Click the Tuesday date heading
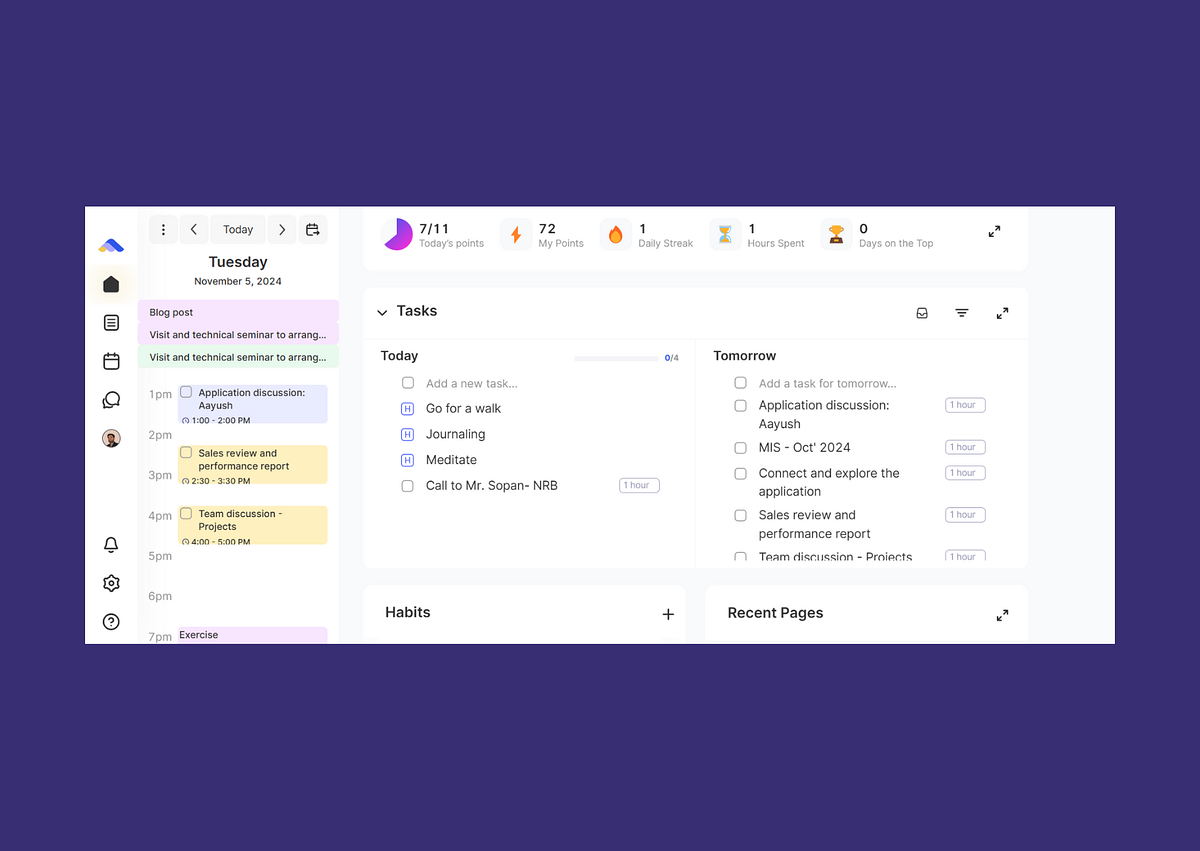 pyautogui.click(x=238, y=262)
